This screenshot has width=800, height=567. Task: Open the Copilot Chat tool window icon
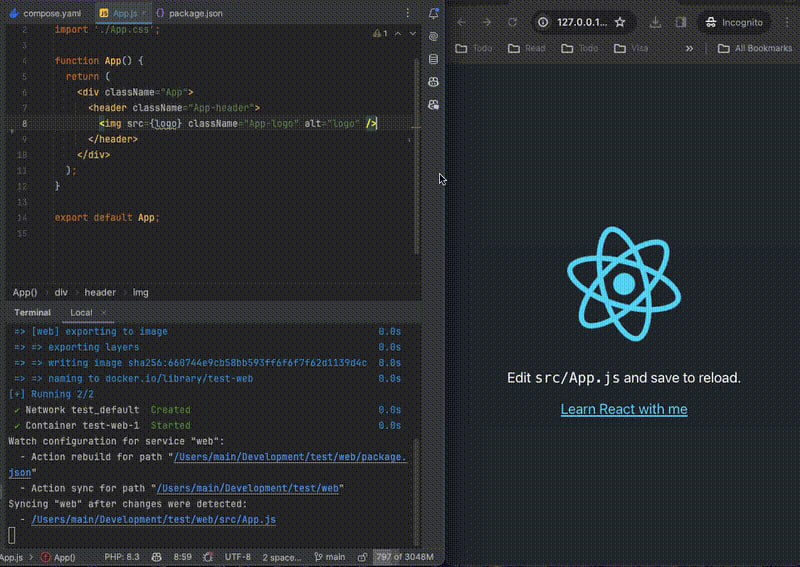click(433, 105)
